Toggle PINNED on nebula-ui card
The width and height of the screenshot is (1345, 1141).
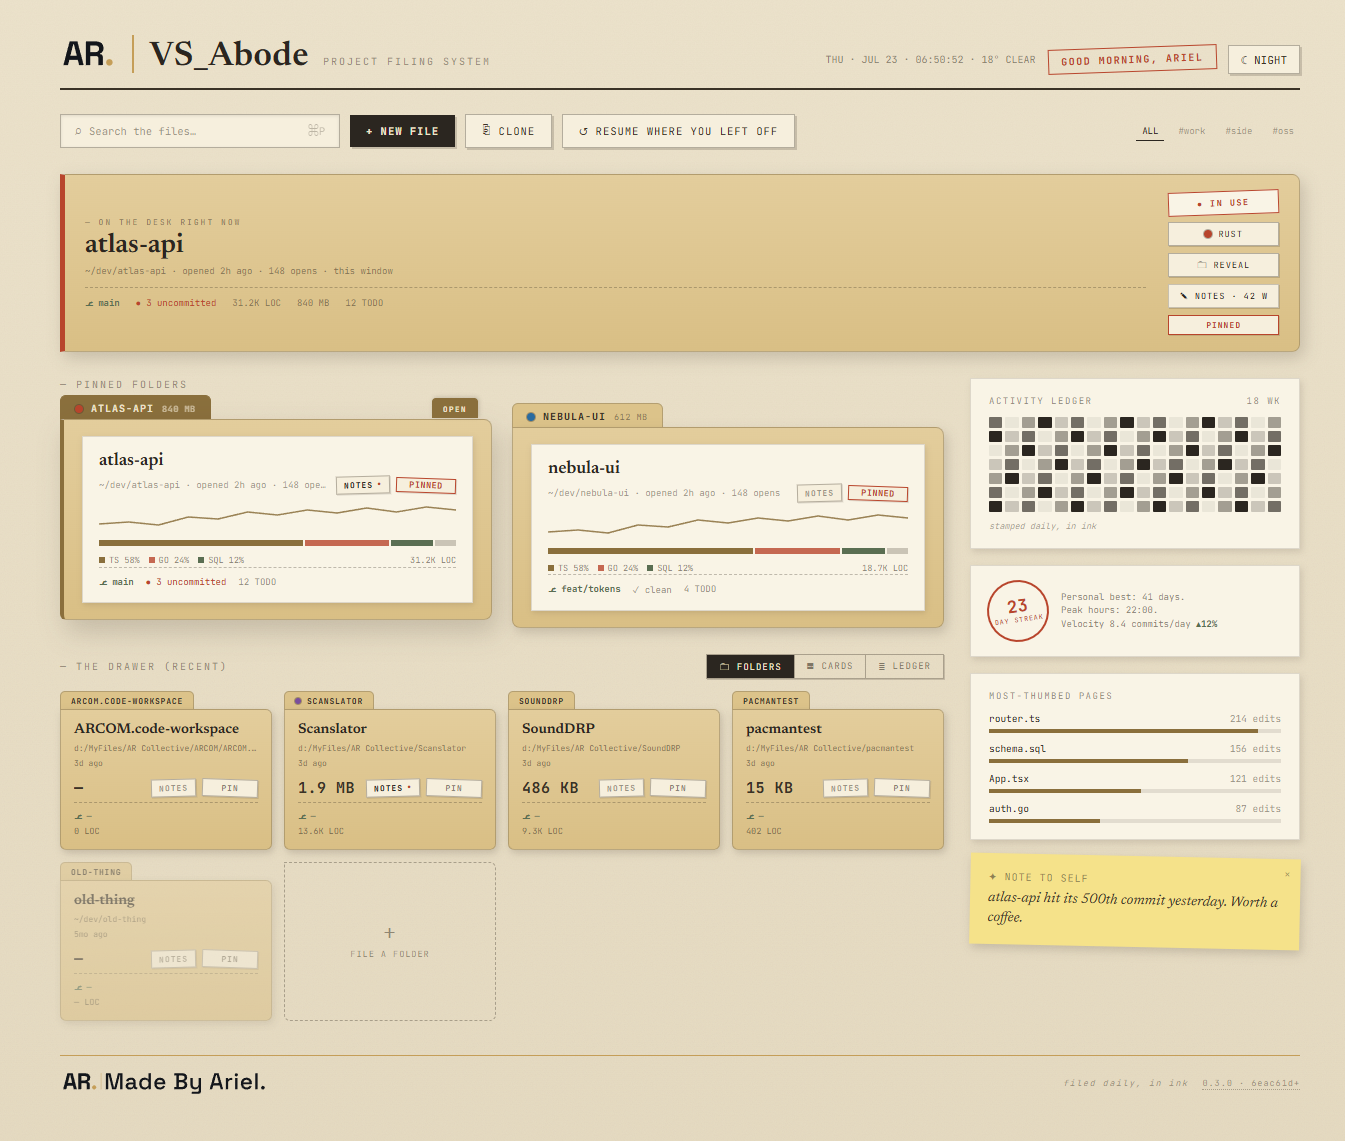point(878,493)
